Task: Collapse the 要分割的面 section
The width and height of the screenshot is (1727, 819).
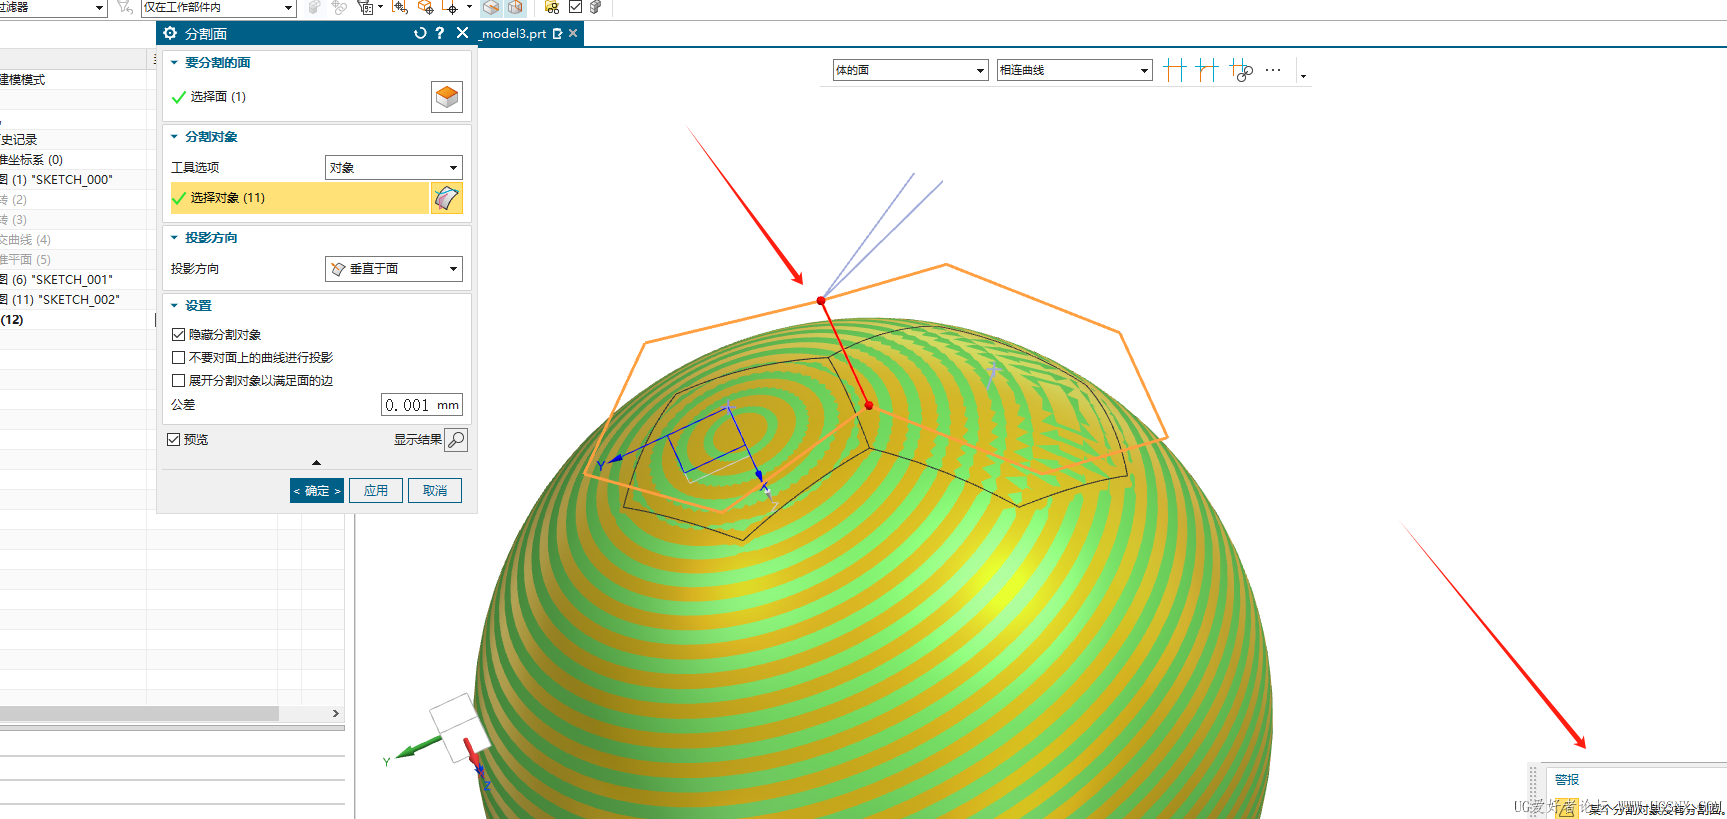Action: [174, 62]
